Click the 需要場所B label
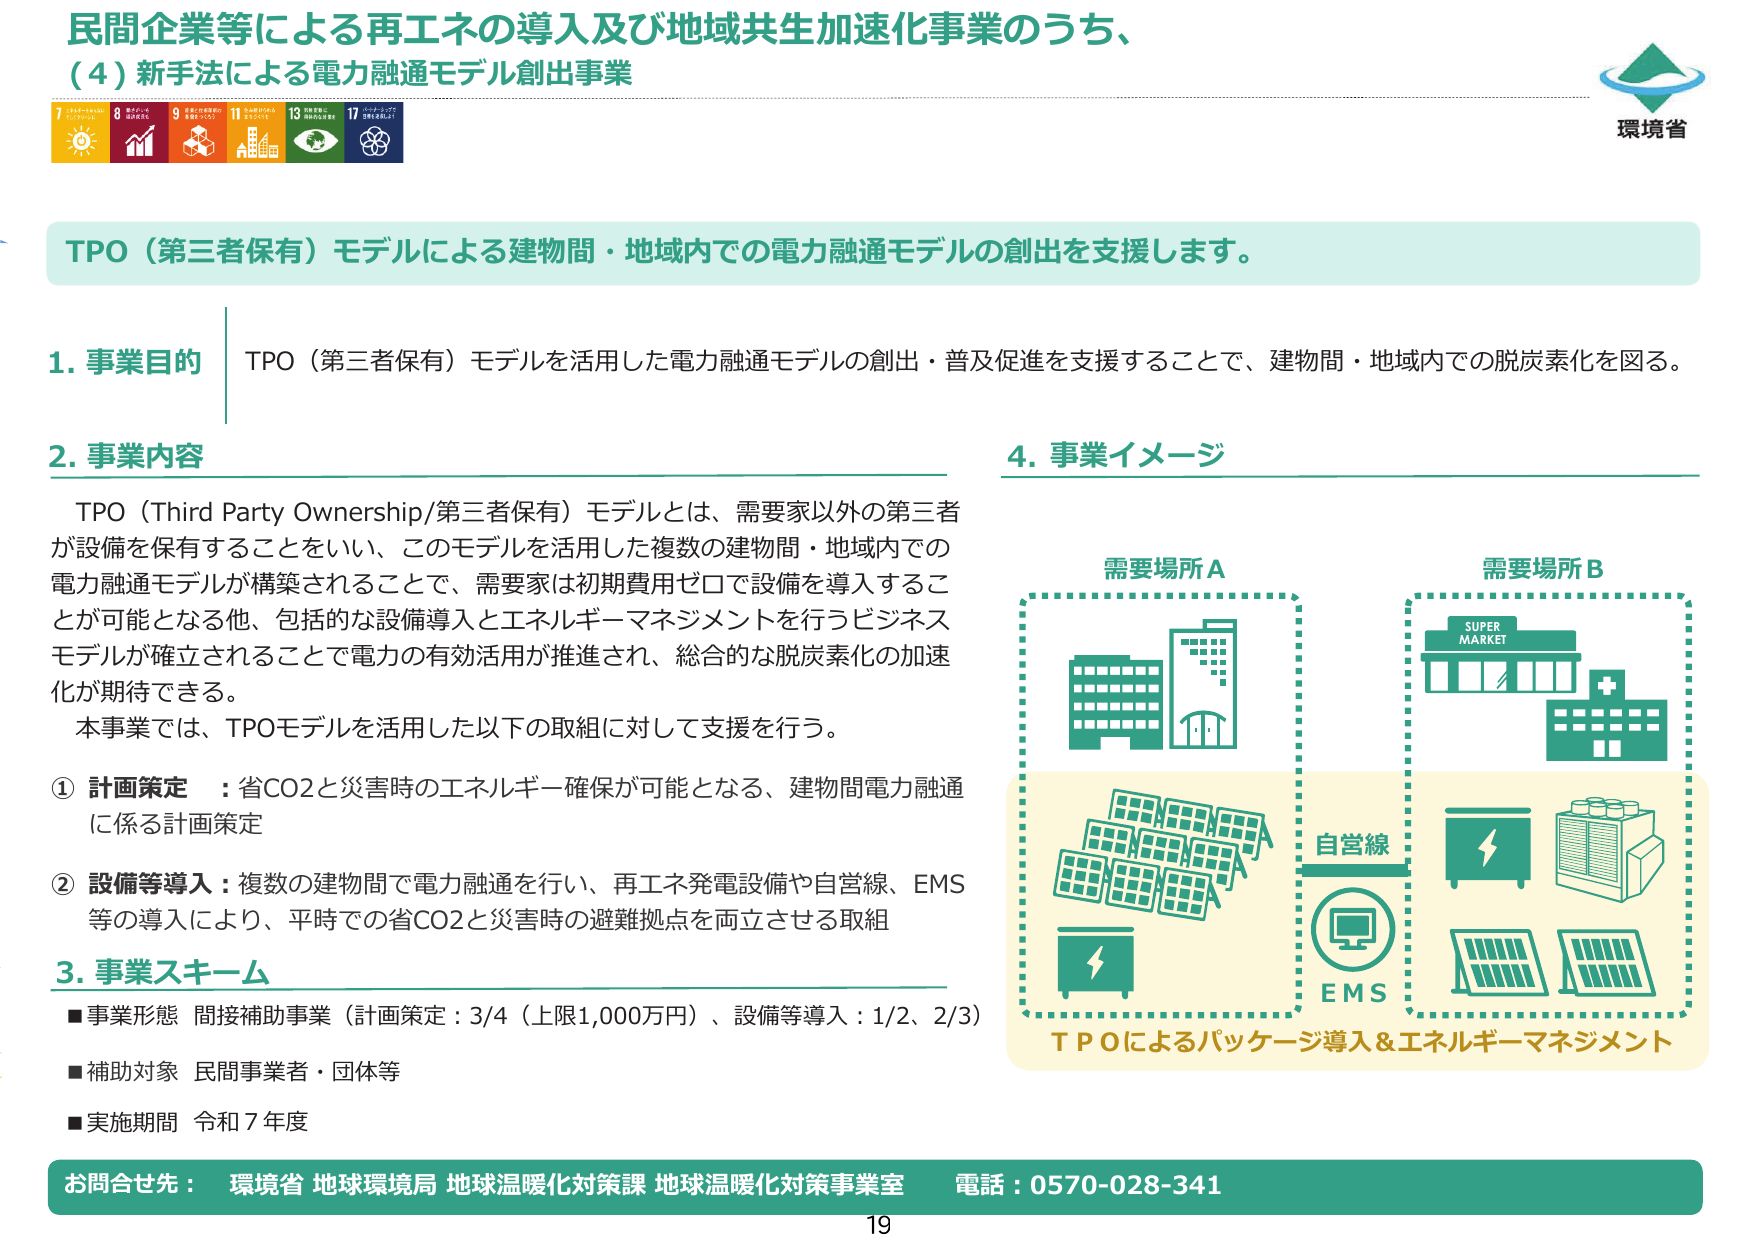Image resolution: width=1755 pixels, height=1241 pixels. [1543, 569]
